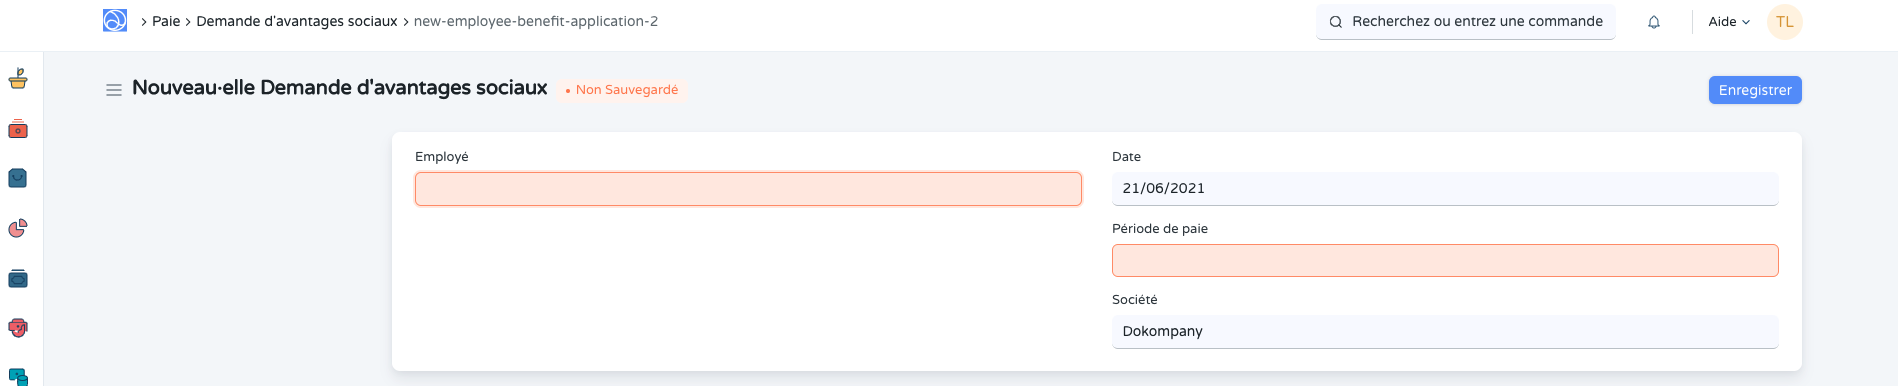This screenshot has width=1898, height=386.
Task: Open the pie chart sidebar icon
Action: coord(18,228)
